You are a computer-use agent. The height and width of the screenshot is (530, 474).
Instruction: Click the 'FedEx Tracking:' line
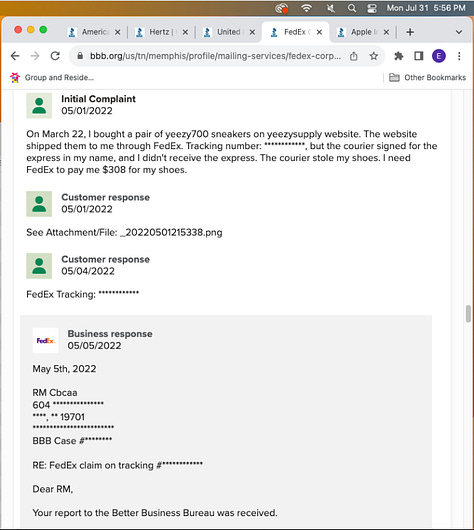(x=82, y=294)
